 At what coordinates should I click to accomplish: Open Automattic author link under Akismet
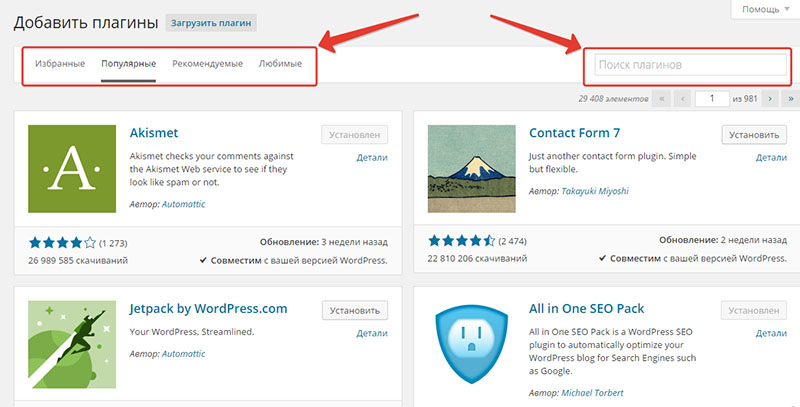tap(183, 204)
